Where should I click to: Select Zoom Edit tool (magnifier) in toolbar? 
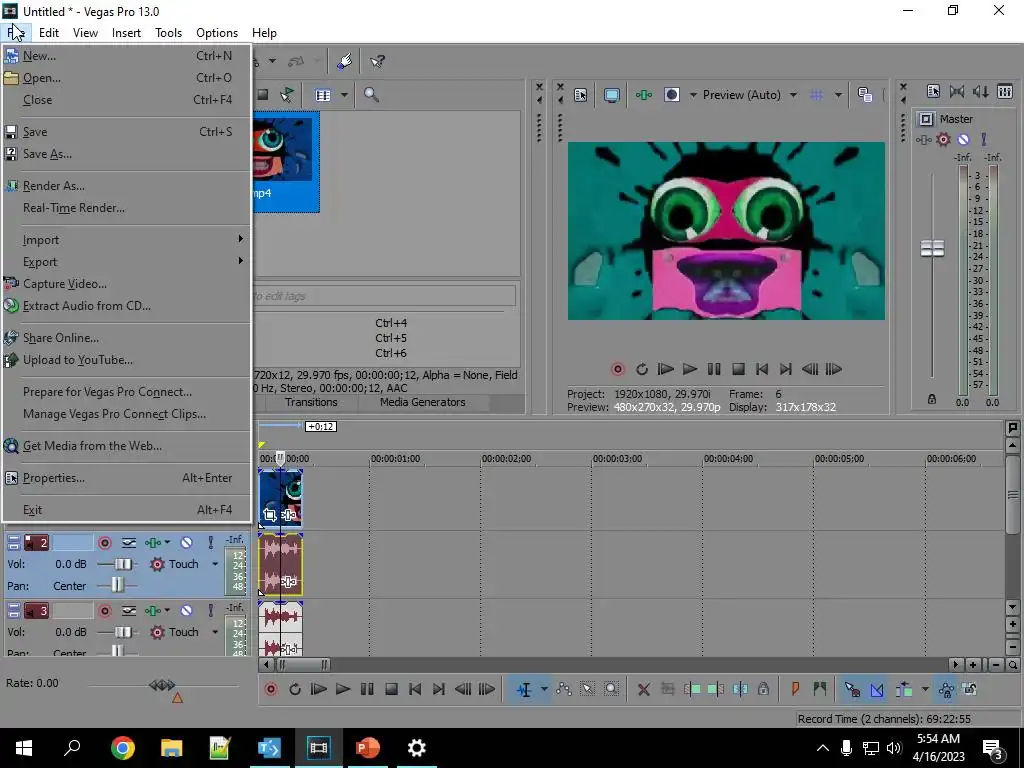pyautogui.click(x=611, y=689)
